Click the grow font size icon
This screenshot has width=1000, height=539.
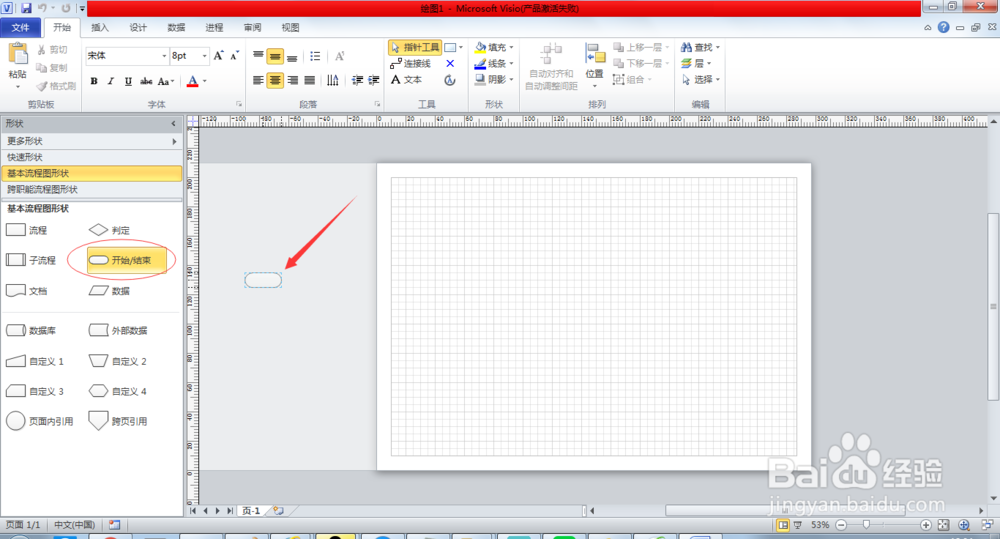[219, 55]
